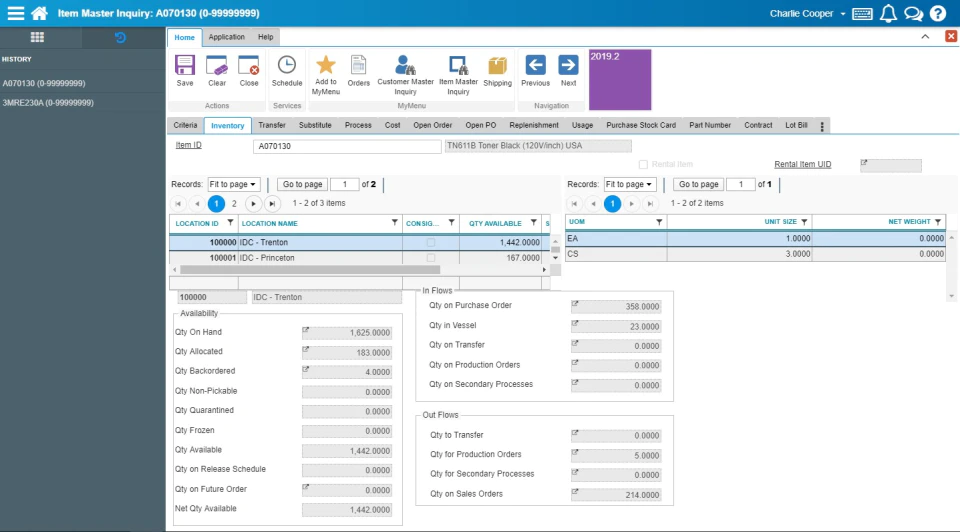The width and height of the screenshot is (960, 532).
Task: Select the Application ribbon tab
Action: click(227, 37)
